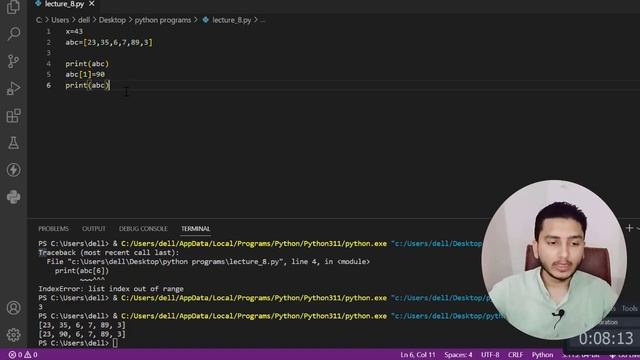Click the C: breadcrumb root
640x360 pixels.
[39, 20]
